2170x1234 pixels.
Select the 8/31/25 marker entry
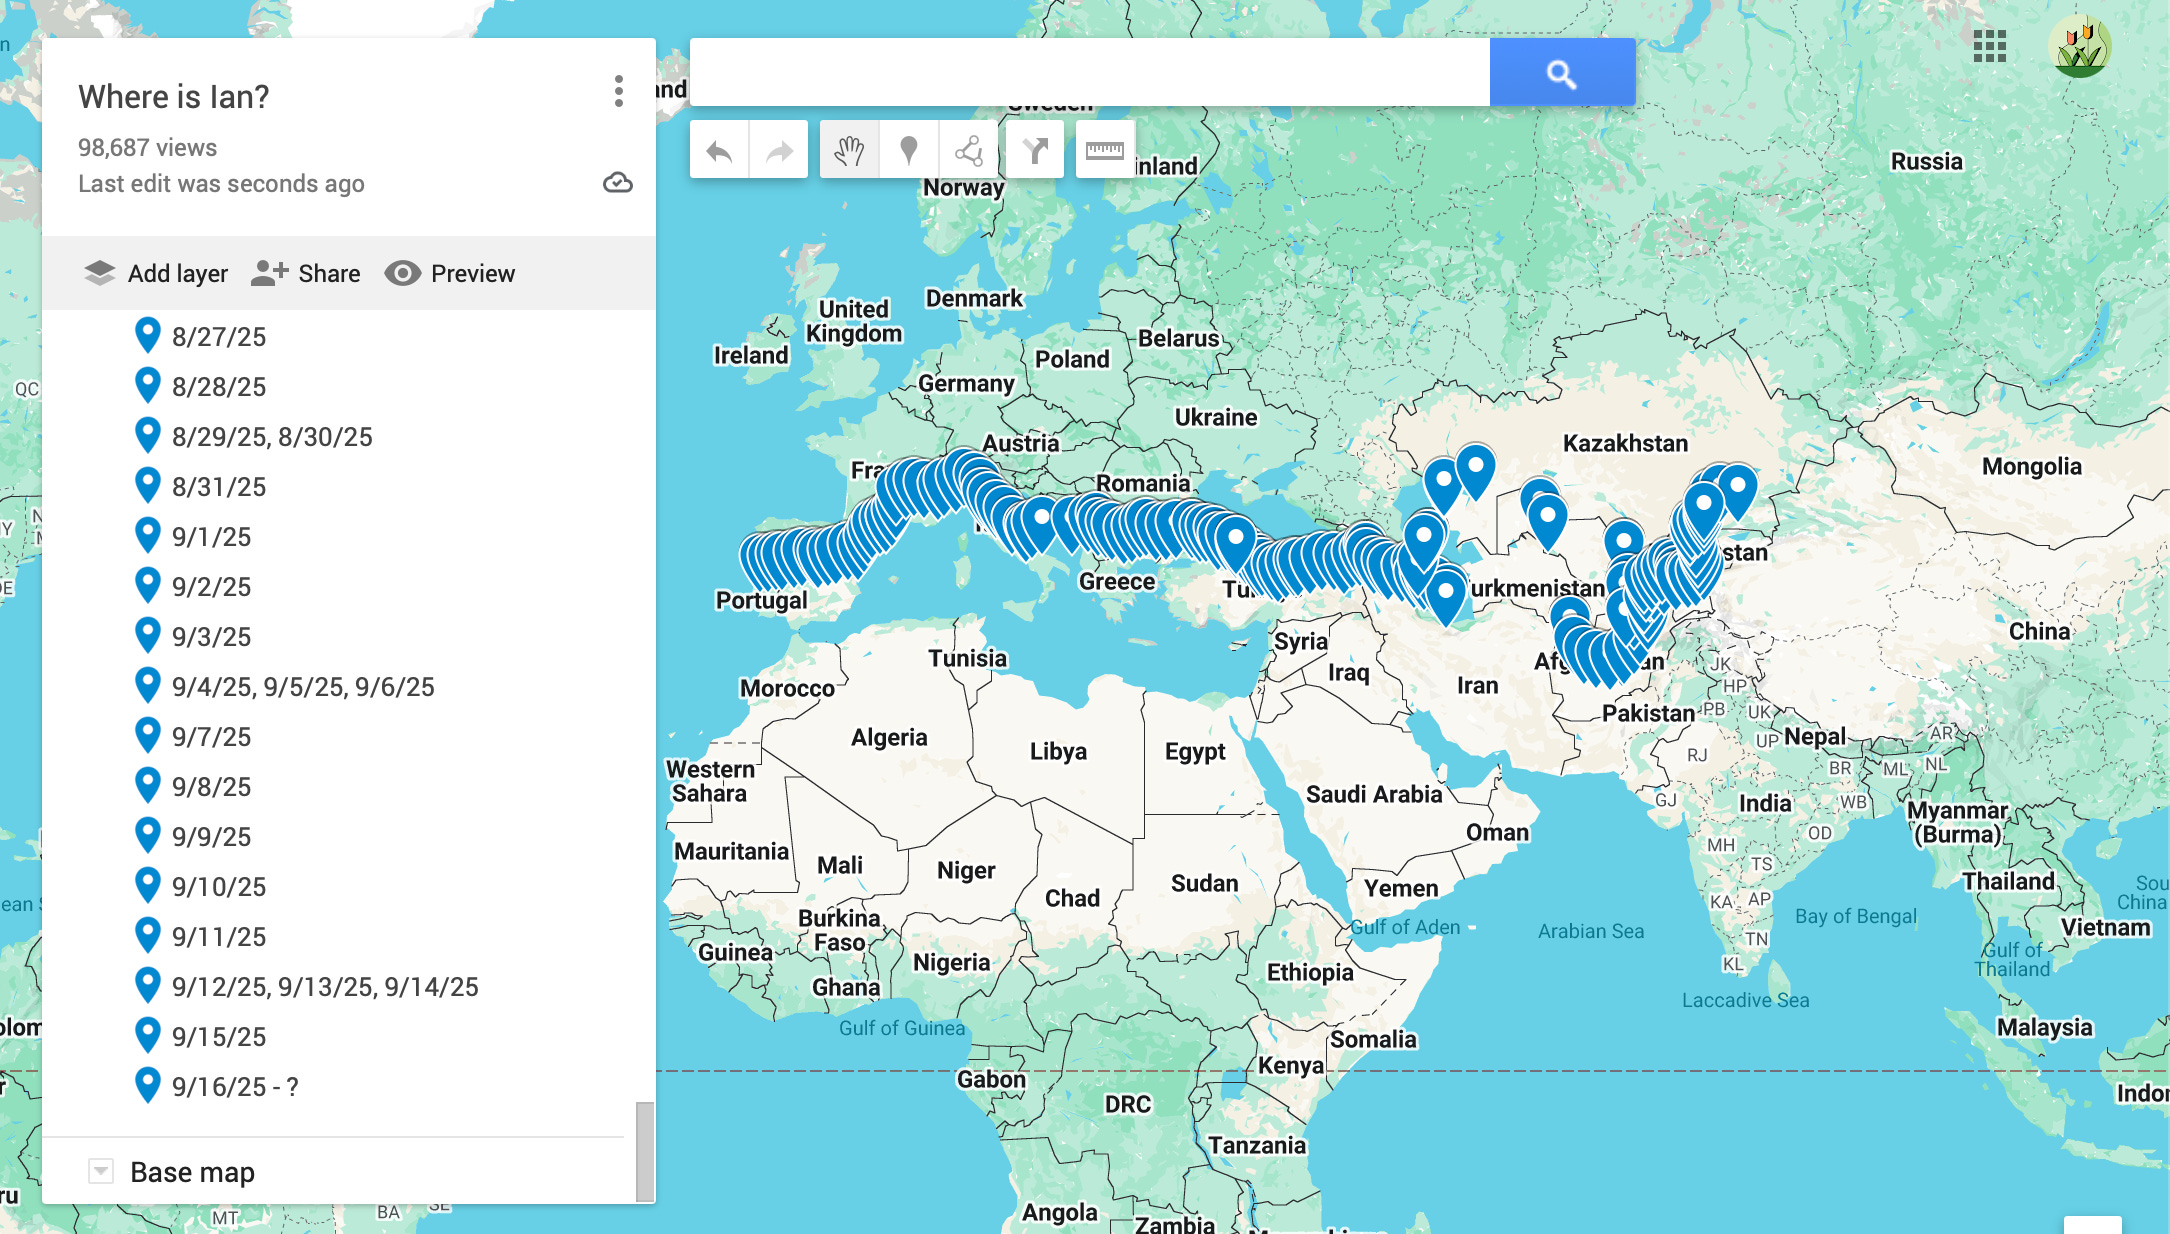coord(219,486)
